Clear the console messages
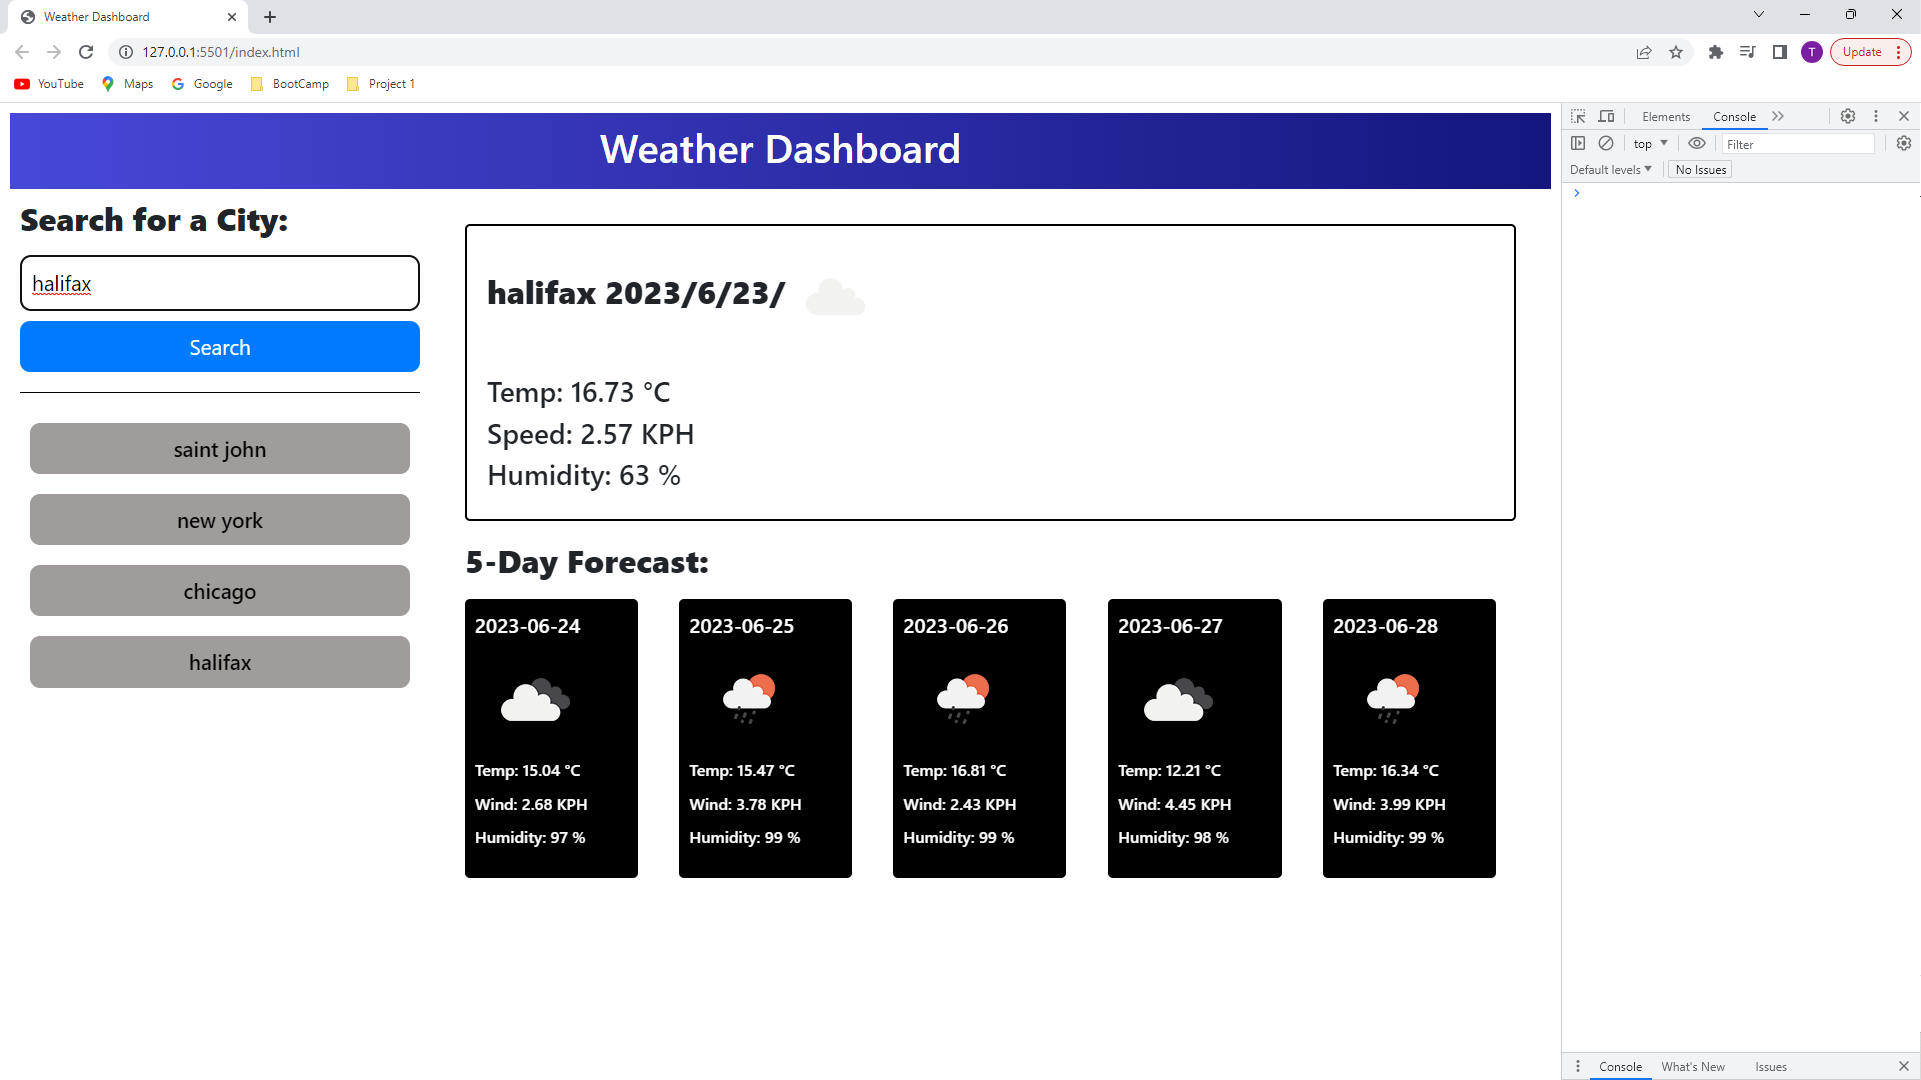Viewport: 1921px width, 1080px height. pos(1608,143)
